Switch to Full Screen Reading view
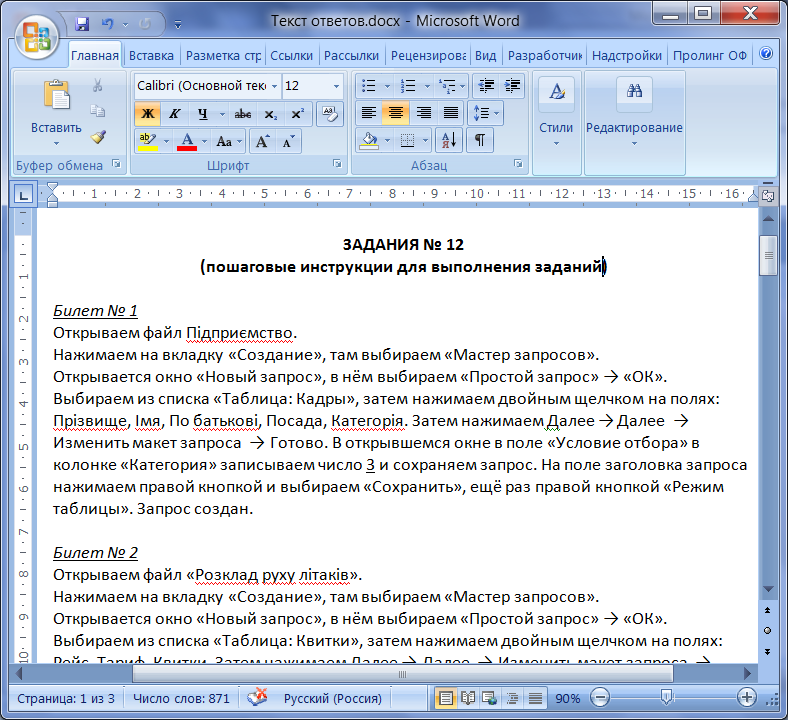The height and width of the screenshot is (720, 788). [x=468, y=698]
